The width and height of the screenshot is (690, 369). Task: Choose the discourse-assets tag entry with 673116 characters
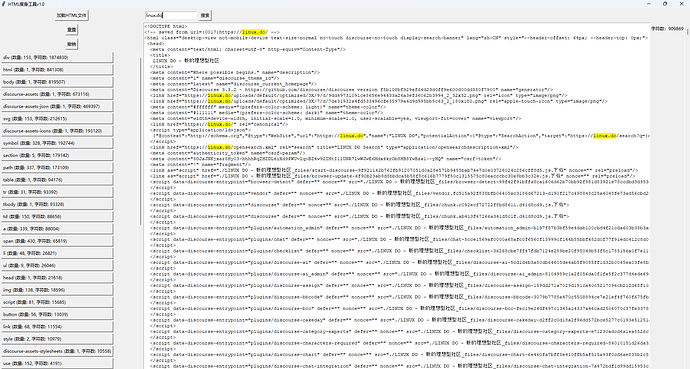[57, 94]
